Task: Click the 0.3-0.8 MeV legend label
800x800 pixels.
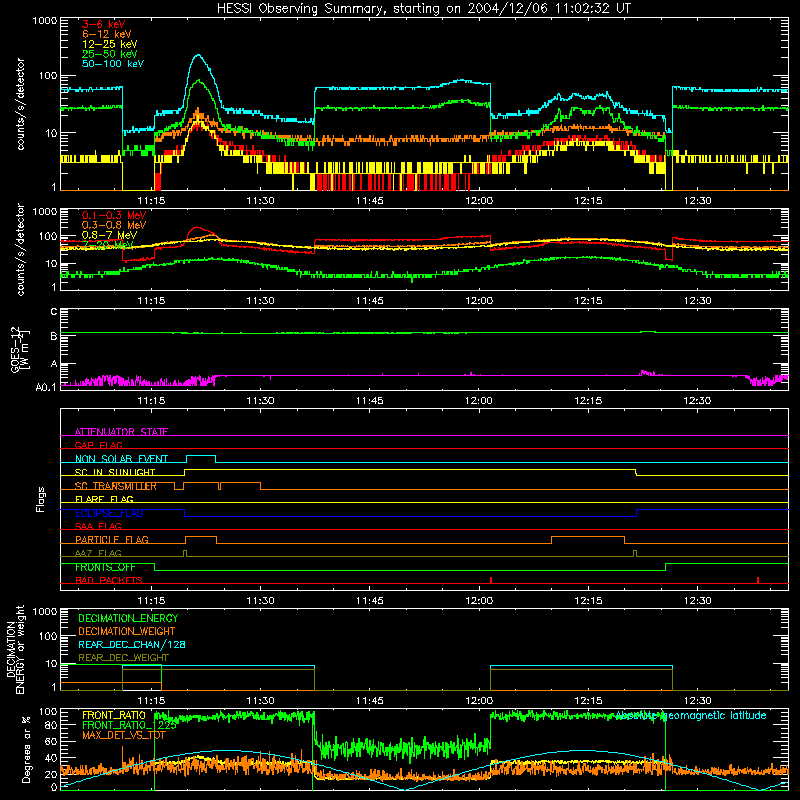Action: pos(114,225)
